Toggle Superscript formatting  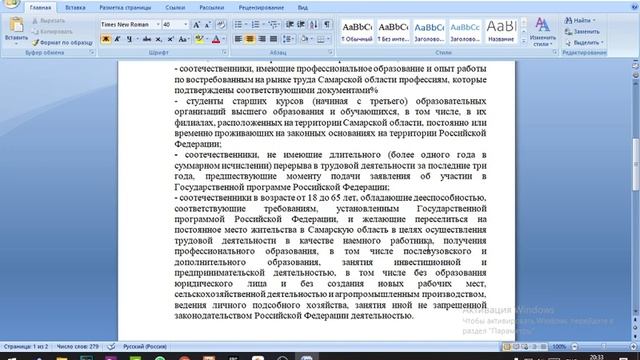tap(171, 39)
